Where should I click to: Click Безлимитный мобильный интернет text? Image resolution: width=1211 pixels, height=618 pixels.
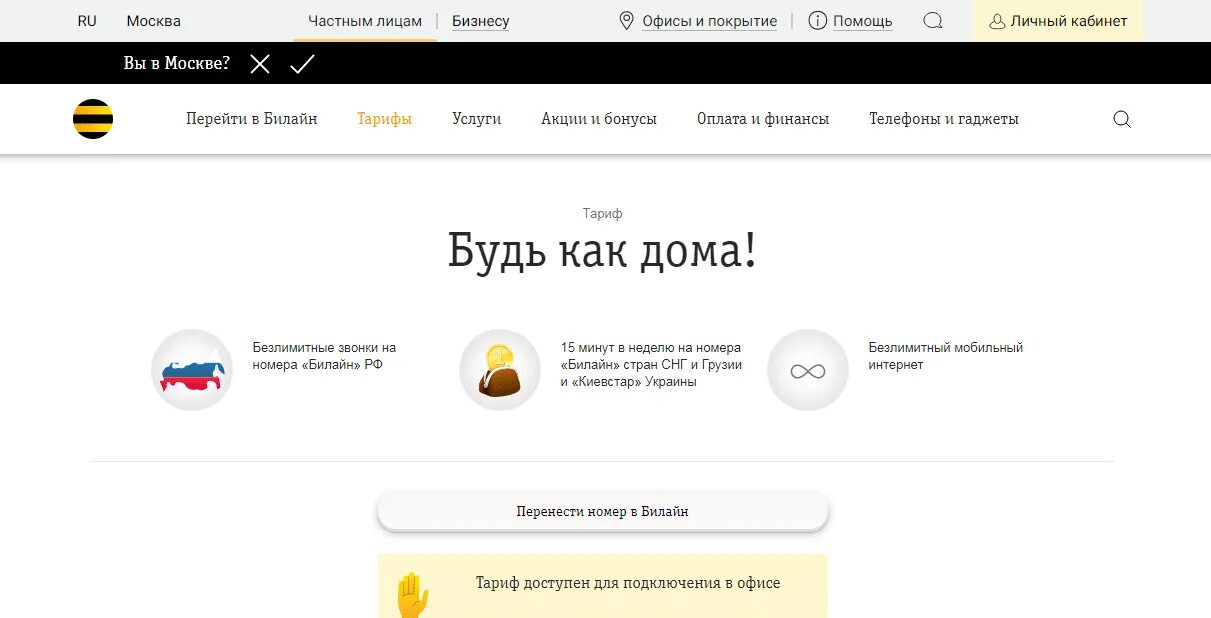pyautogui.click(x=946, y=356)
